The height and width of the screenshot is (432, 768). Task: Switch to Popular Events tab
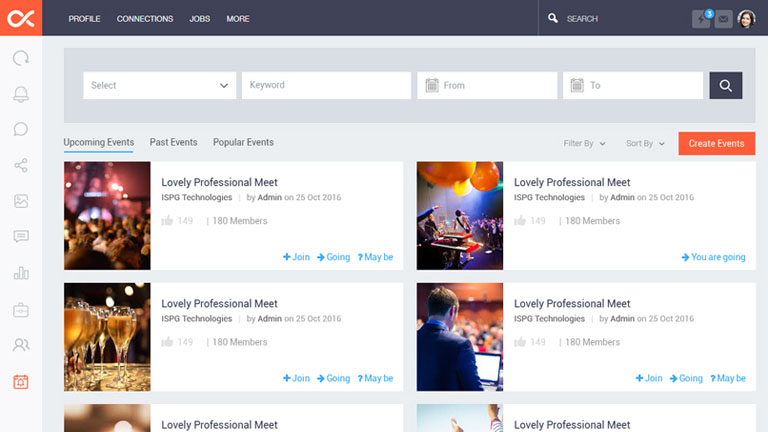pos(243,142)
